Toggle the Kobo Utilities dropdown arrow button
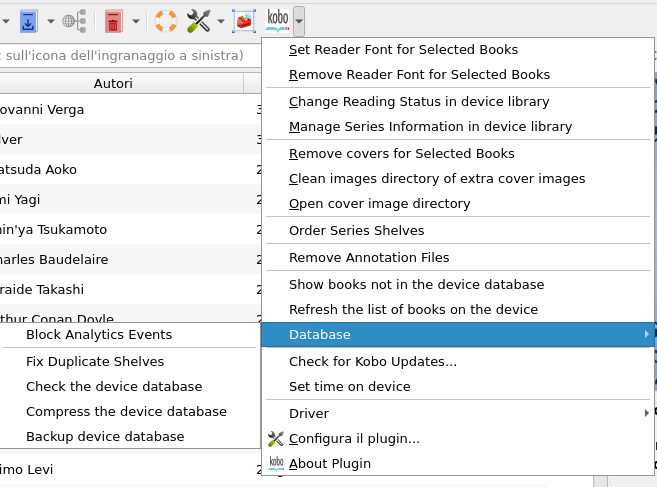This screenshot has height=487, width=657. click(299, 21)
